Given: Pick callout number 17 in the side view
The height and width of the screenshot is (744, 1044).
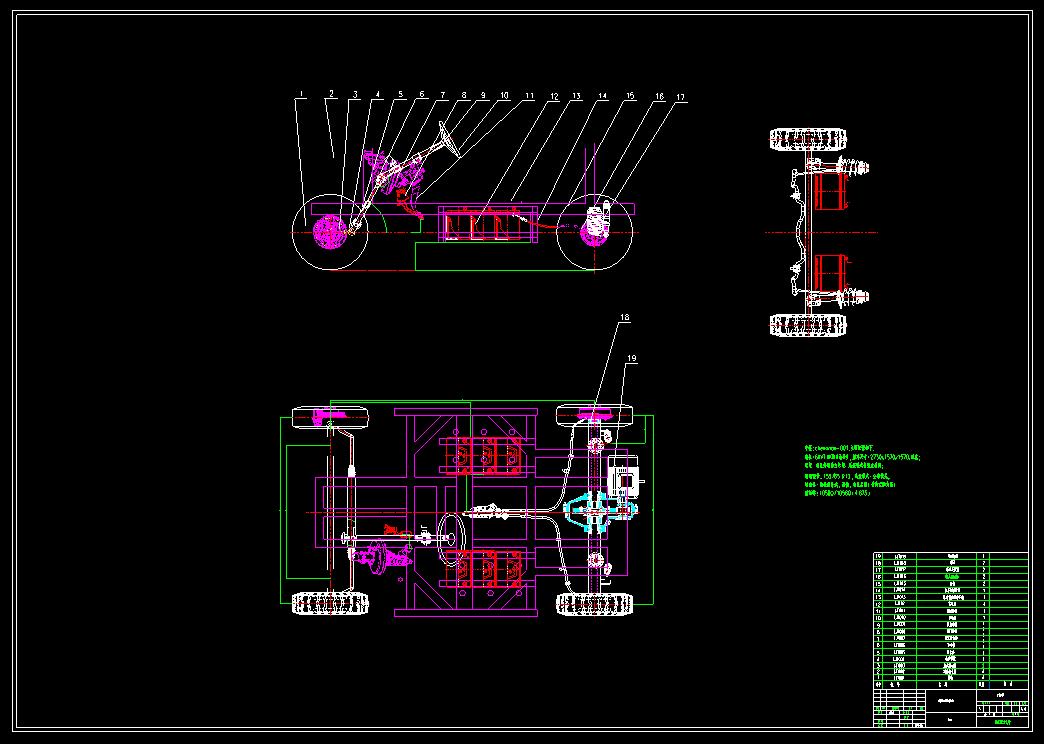Looking at the screenshot, I should pyautogui.click(x=680, y=97).
